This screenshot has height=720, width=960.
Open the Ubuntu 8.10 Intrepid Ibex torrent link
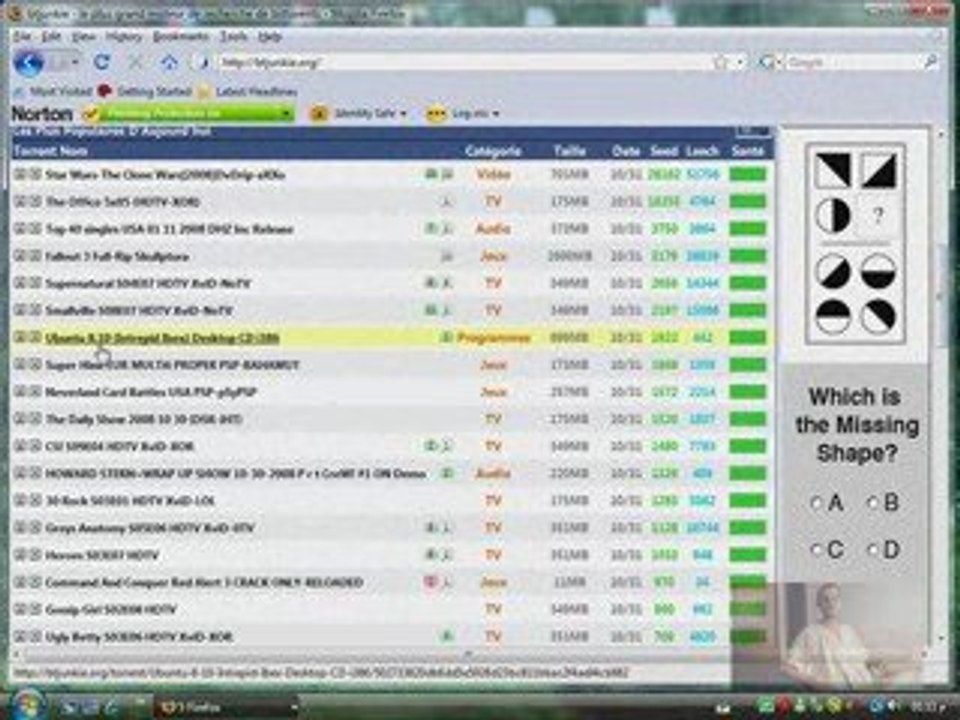point(162,338)
